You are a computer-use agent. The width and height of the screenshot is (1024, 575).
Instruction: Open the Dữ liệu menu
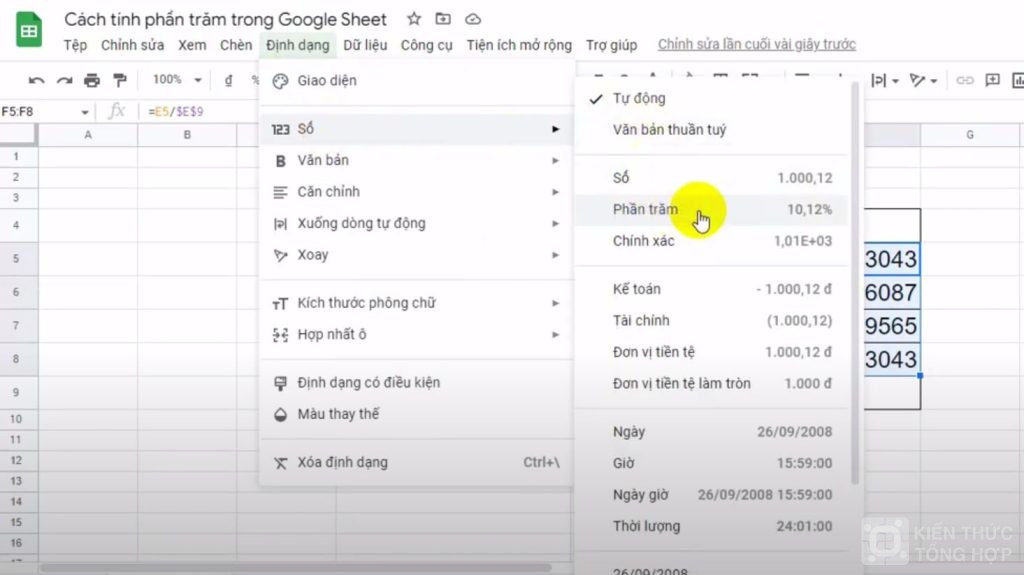tap(365, 45)
